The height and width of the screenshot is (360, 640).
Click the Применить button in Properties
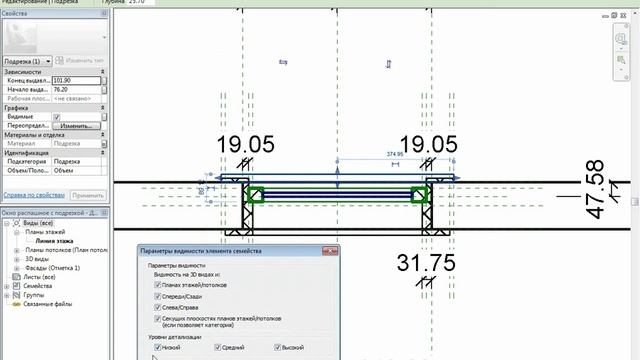tap(88, 195)
